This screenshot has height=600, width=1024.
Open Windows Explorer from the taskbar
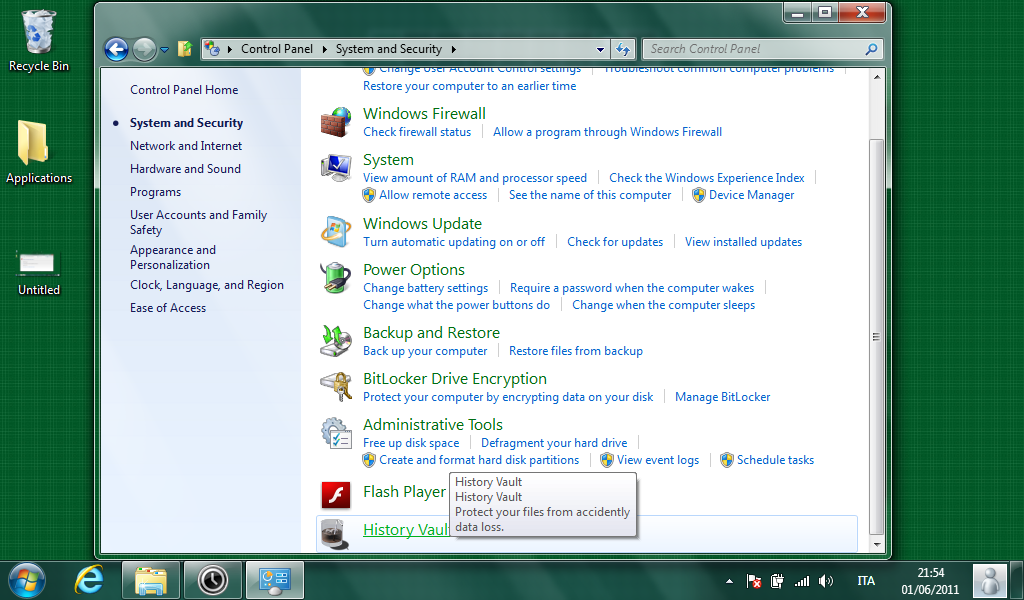(x=151, y=580)
